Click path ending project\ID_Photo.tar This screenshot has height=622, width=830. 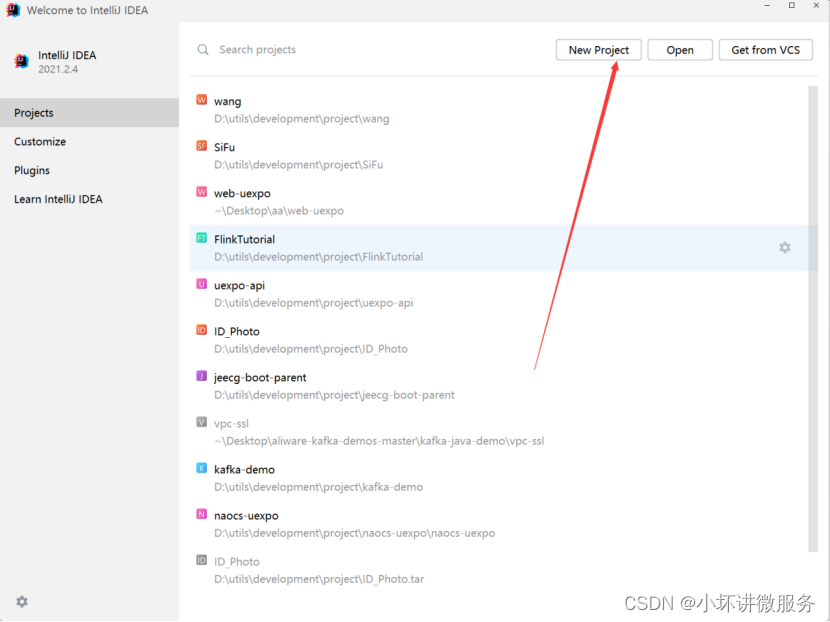319,579
